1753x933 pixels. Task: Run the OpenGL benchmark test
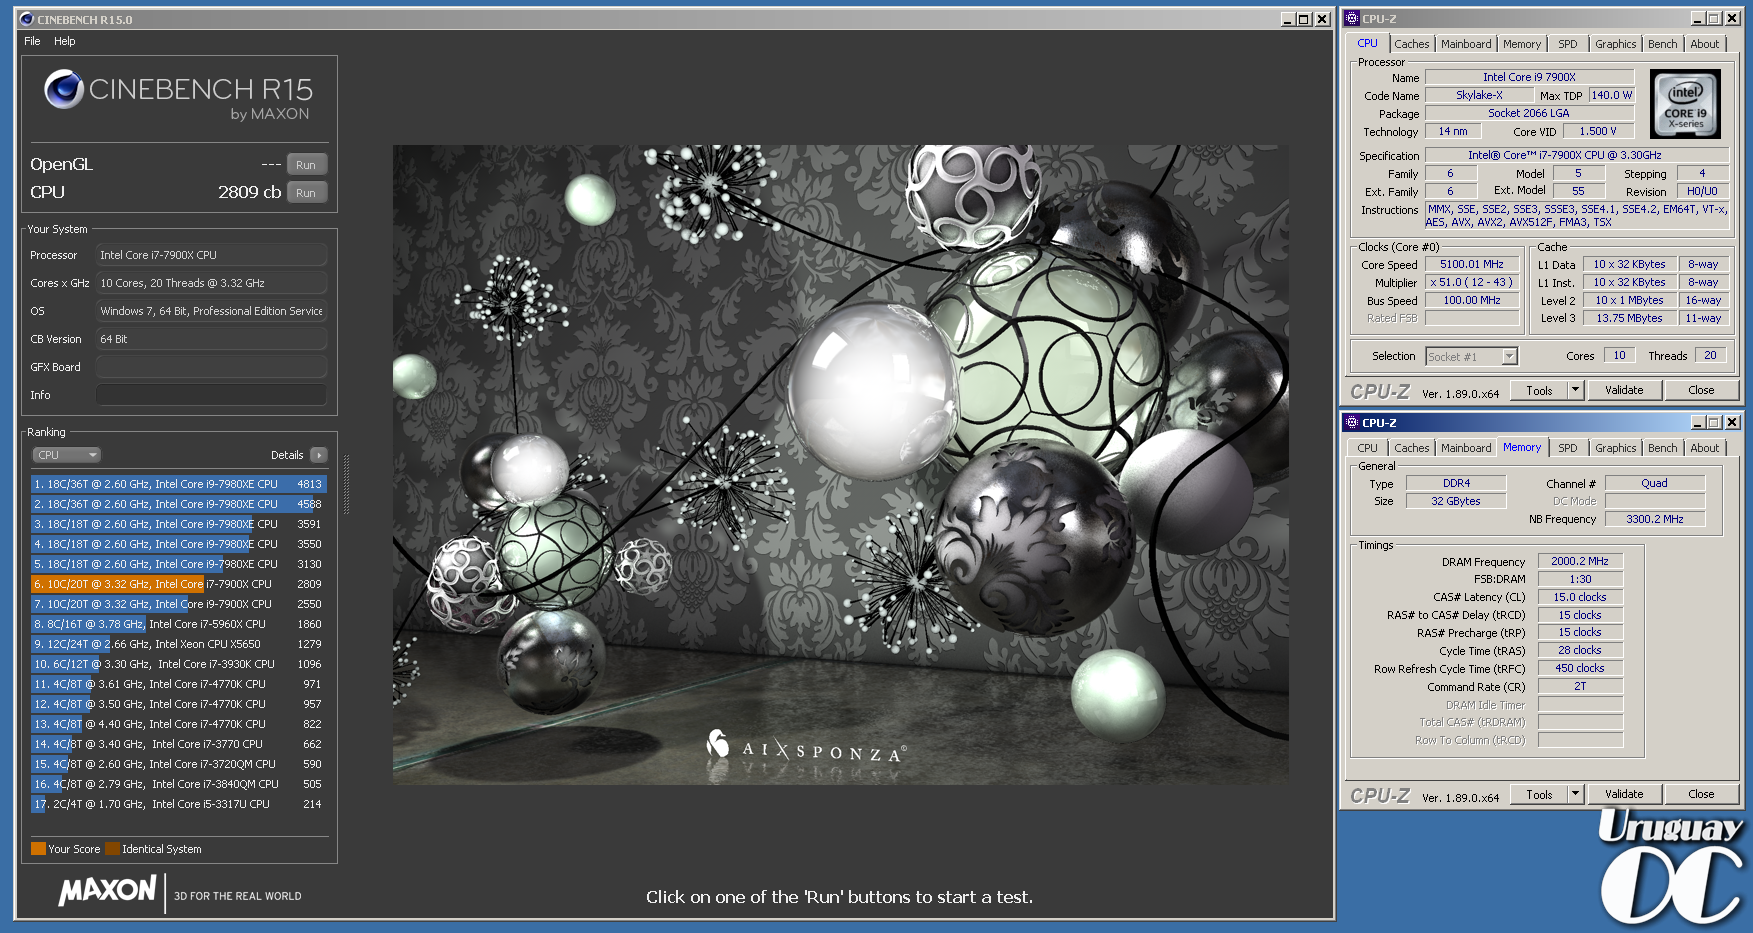coord(306,165)
